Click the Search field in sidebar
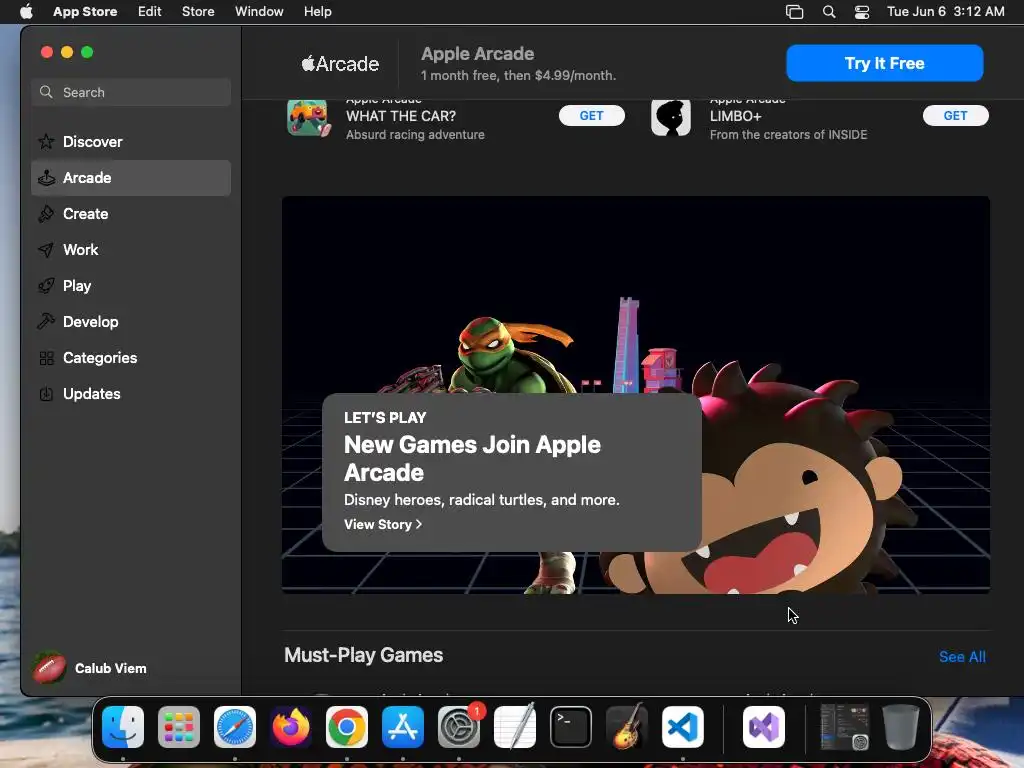This screenshot has width=1024, height=768. coord(131,92)
